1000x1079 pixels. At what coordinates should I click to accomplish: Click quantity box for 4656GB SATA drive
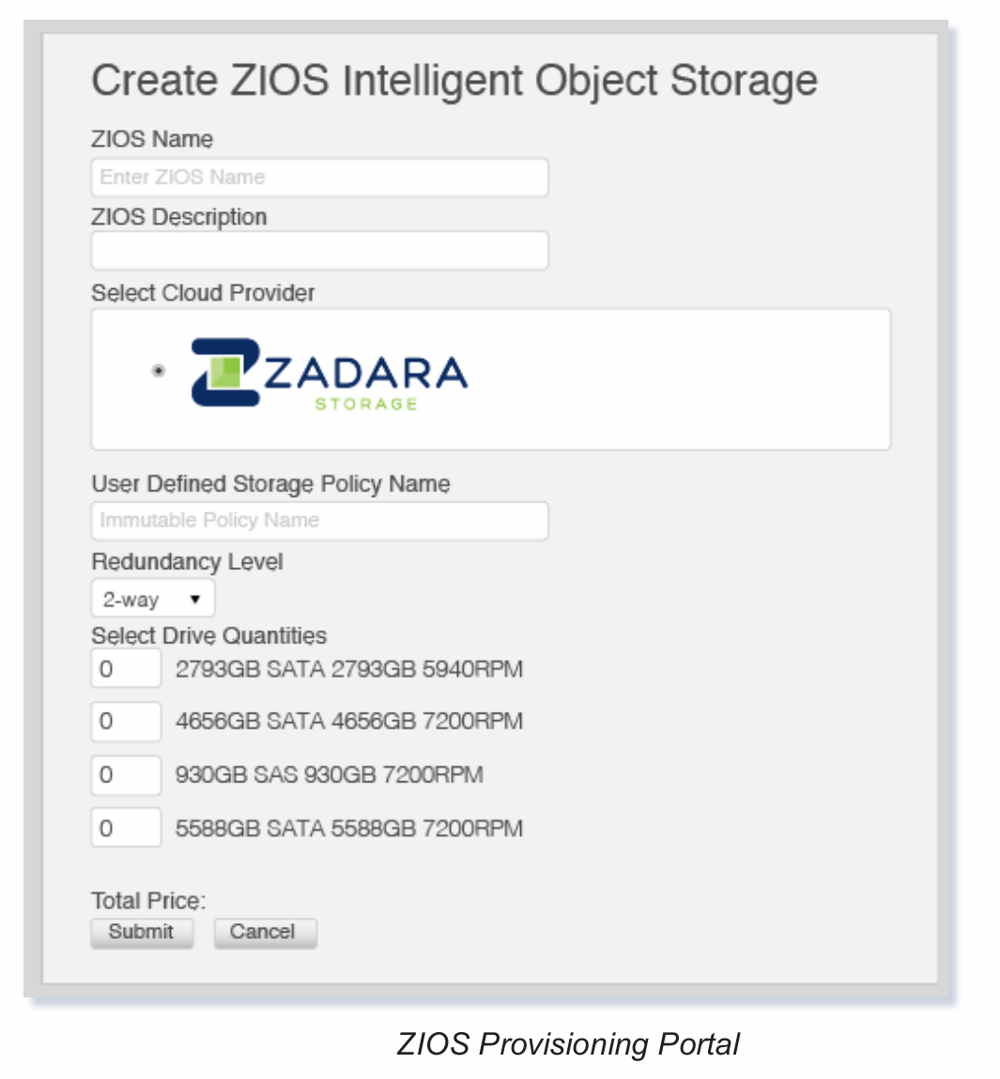coord(126,721)
